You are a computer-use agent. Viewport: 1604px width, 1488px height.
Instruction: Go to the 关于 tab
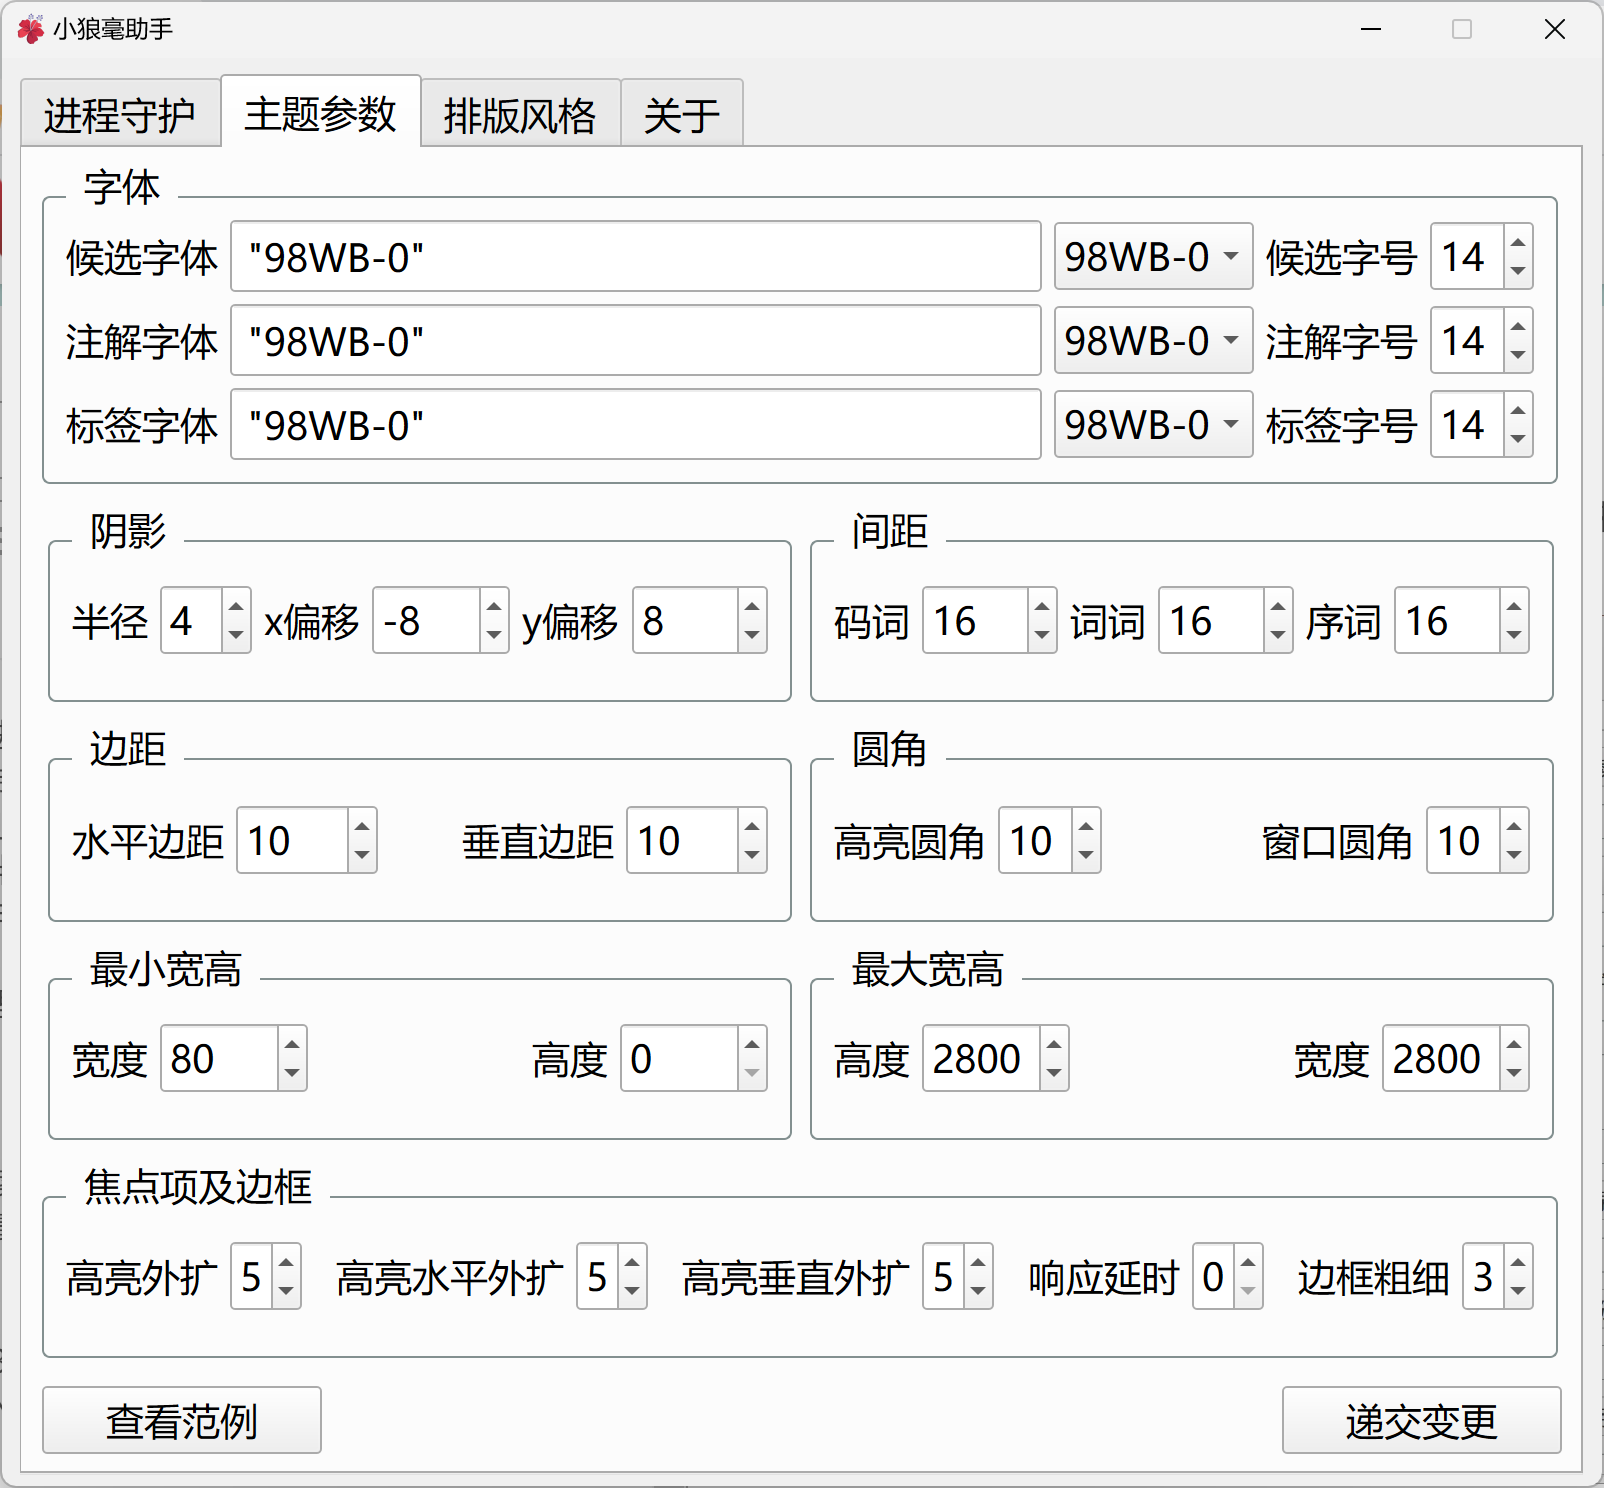coord(681,115)
